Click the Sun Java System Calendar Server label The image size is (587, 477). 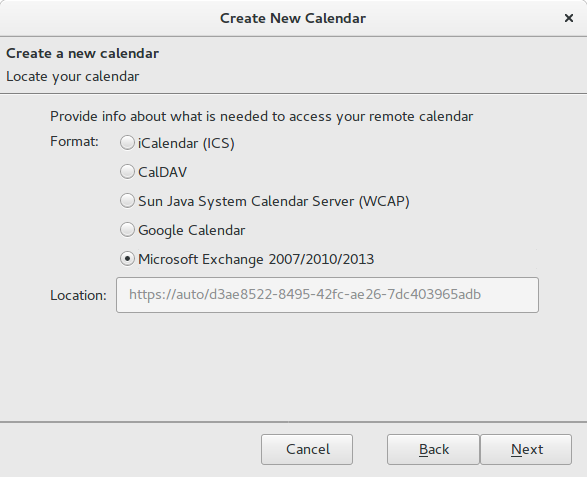coord(274,201)
